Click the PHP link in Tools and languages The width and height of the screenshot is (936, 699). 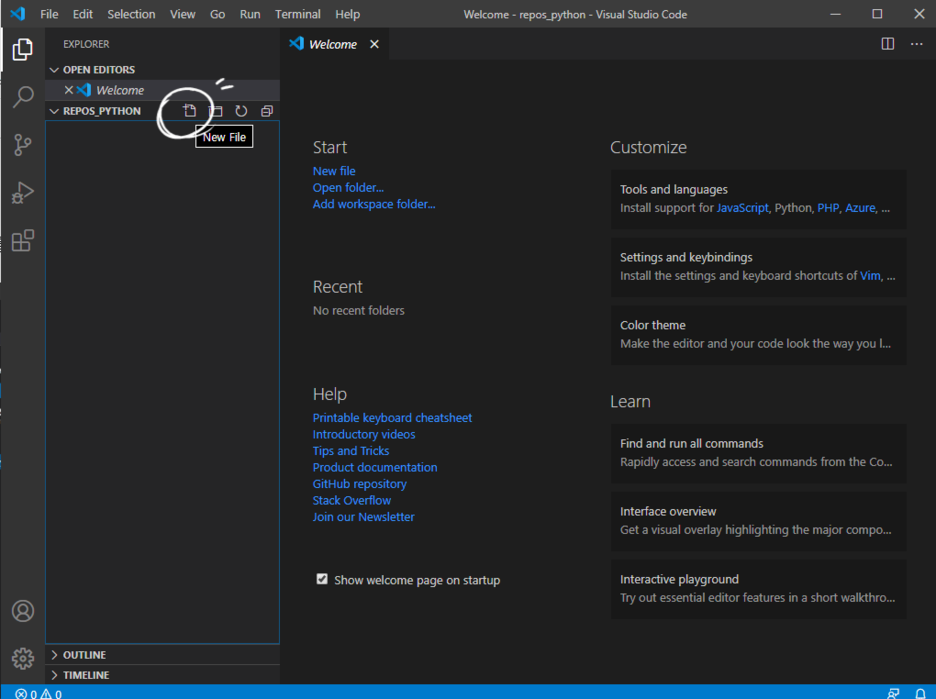(828, 208)
